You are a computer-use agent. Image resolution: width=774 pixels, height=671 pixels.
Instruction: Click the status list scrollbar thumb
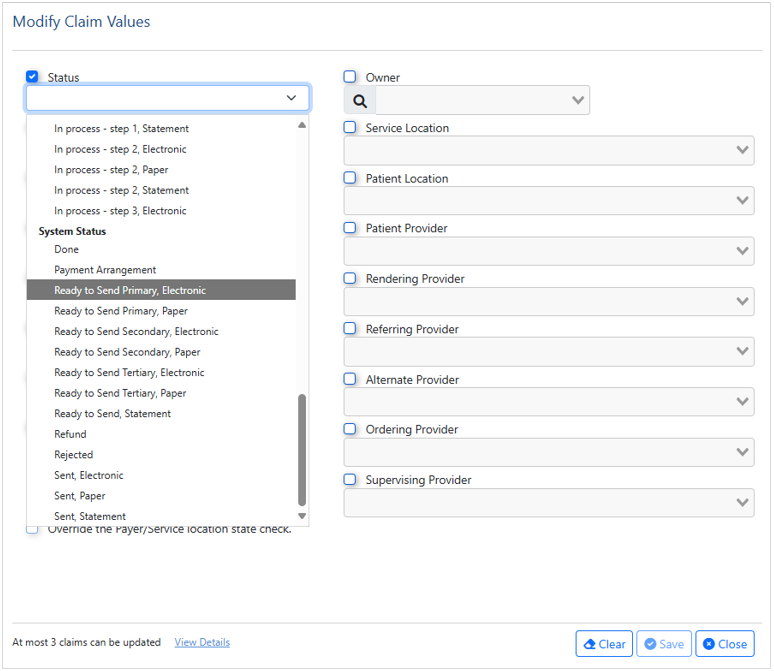[x=302, y=450]
